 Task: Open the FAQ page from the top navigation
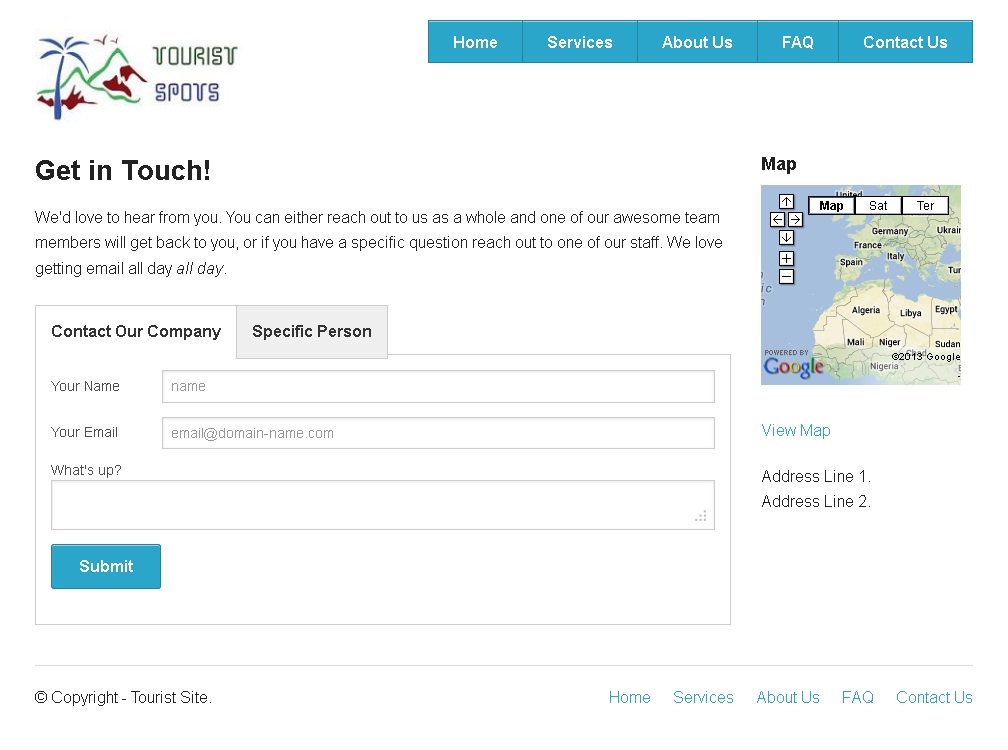(797, 42)
